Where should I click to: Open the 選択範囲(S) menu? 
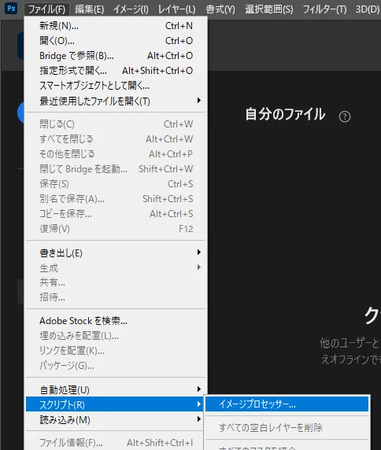[269, 9]
